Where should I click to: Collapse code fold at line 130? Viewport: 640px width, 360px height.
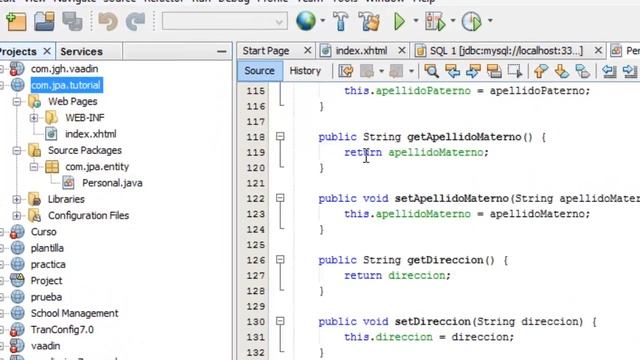[280, 321]
